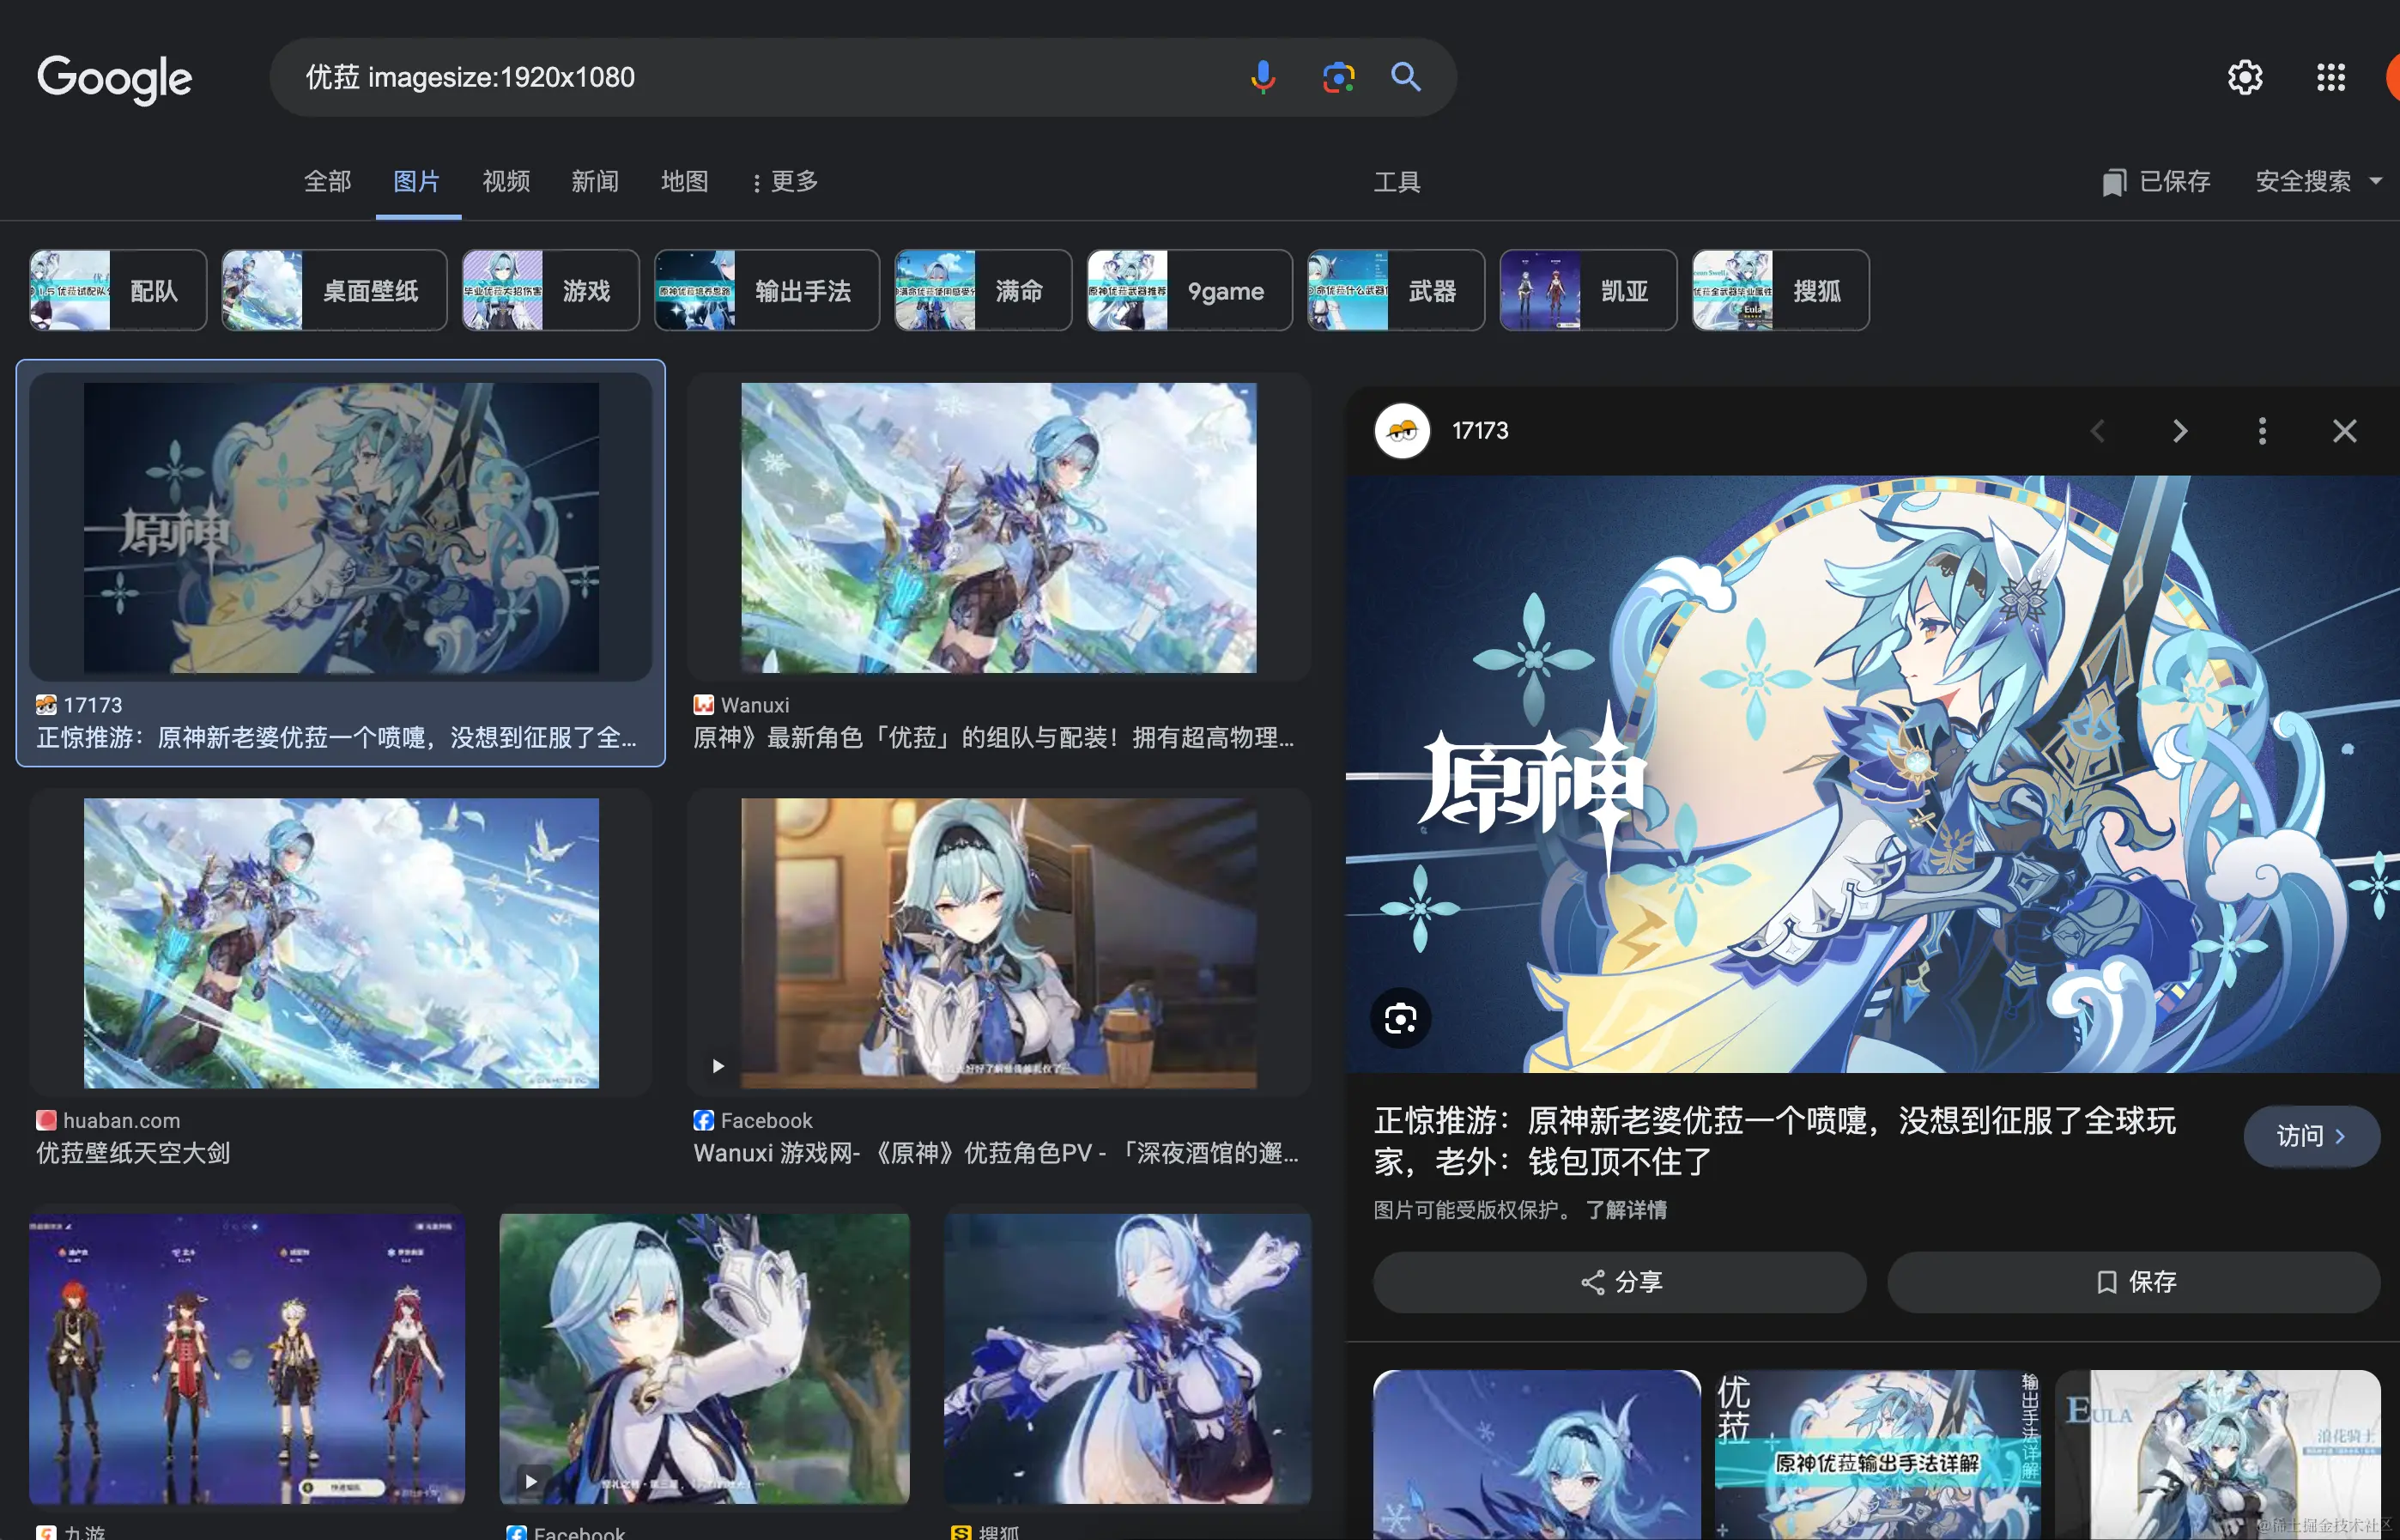Click the 访问 visit button
Screen dimensions: 2400x1540
coord(2311,1136)
